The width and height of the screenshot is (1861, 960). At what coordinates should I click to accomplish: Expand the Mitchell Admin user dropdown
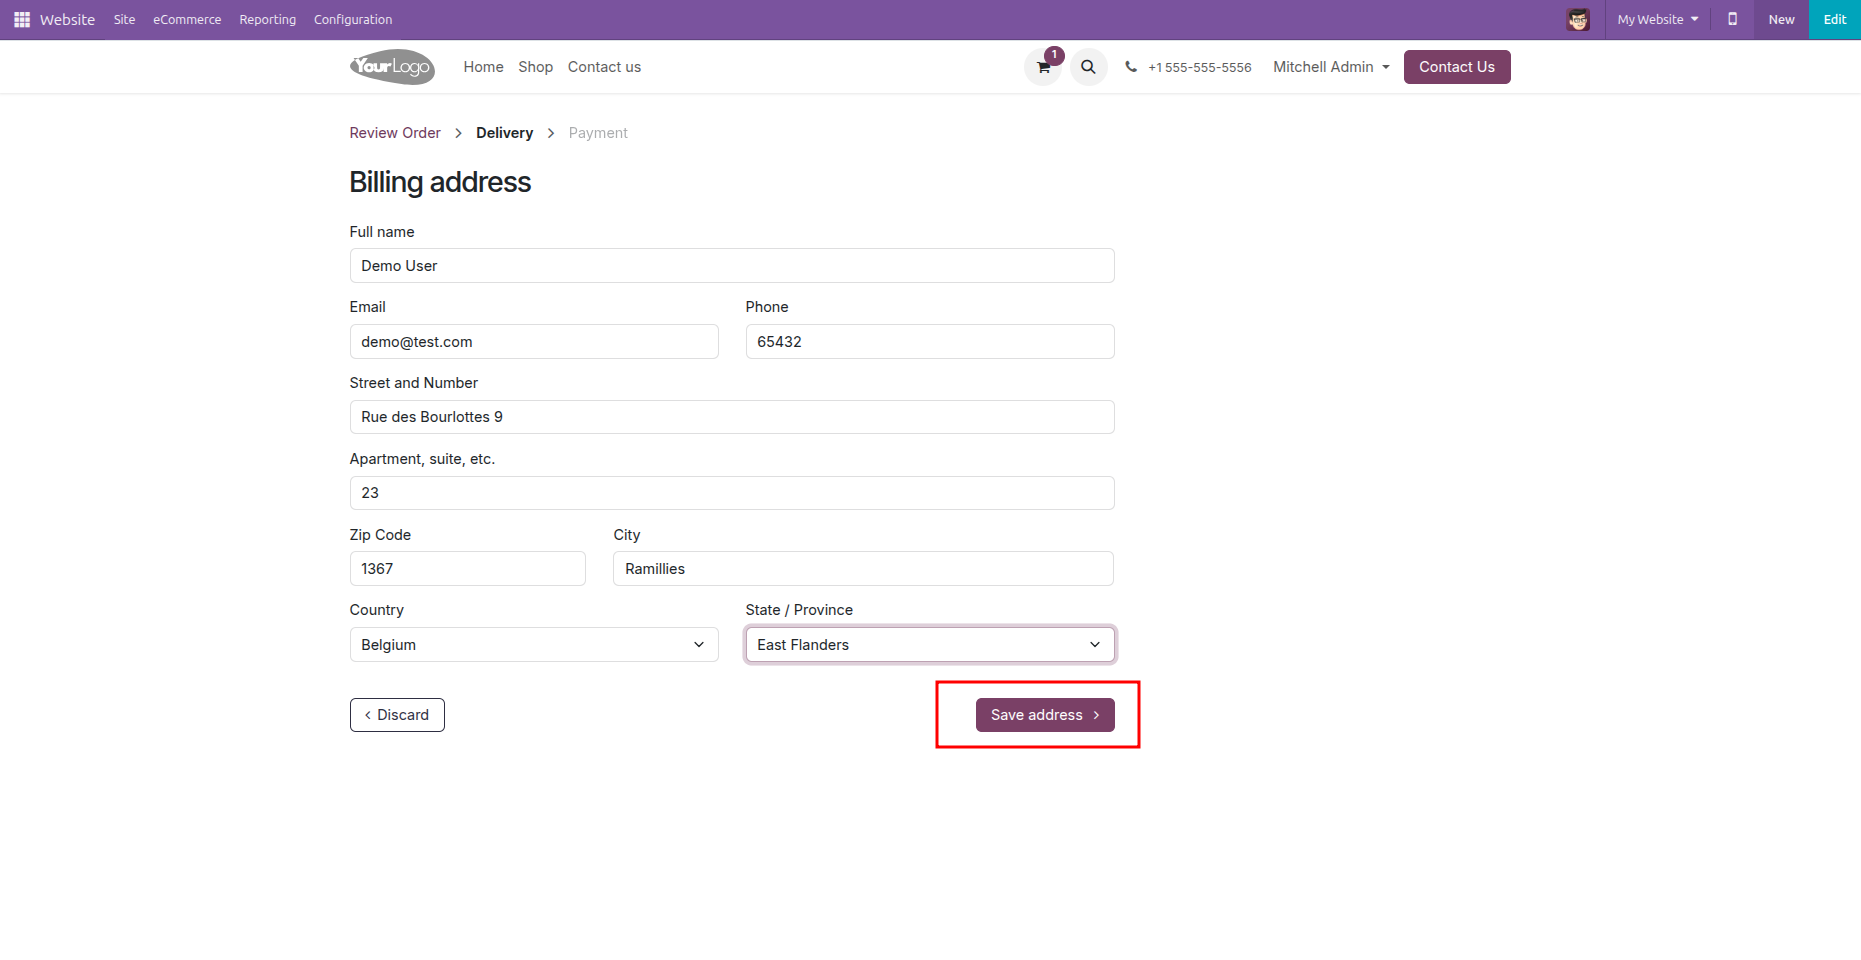click(1331, 67)
